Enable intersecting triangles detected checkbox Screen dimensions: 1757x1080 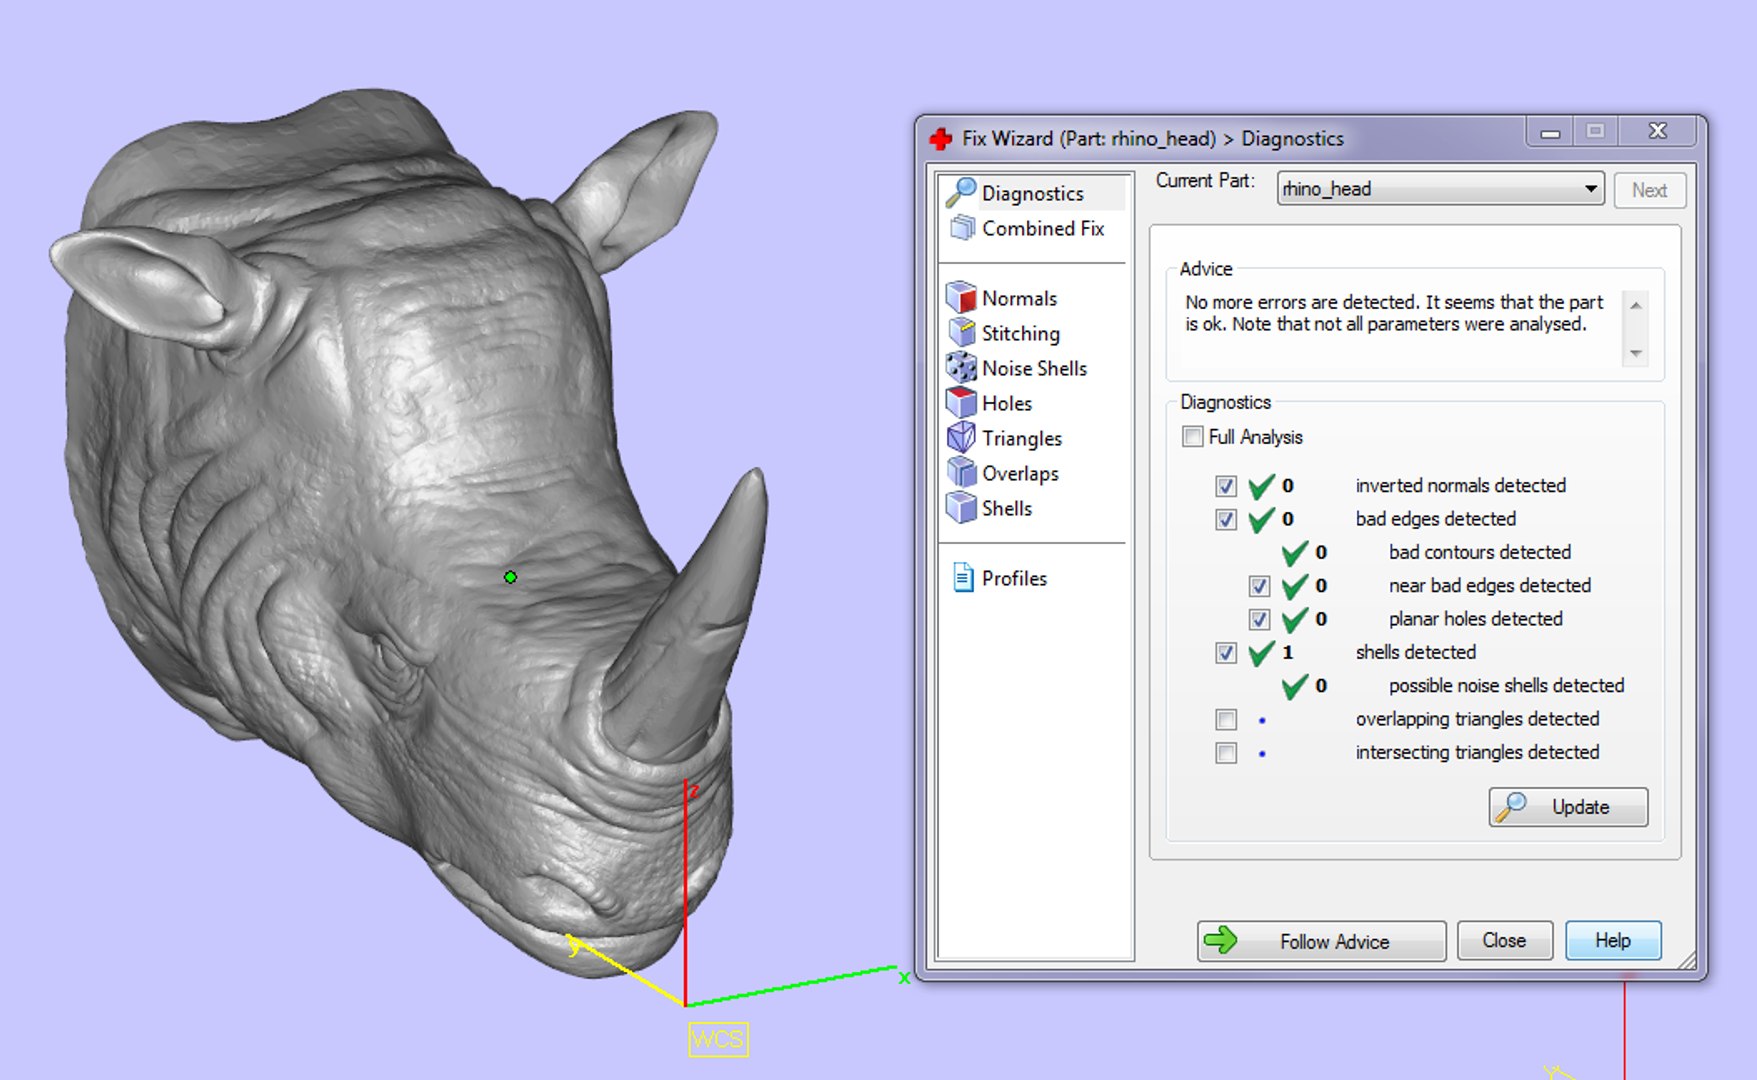point(1226,753)
